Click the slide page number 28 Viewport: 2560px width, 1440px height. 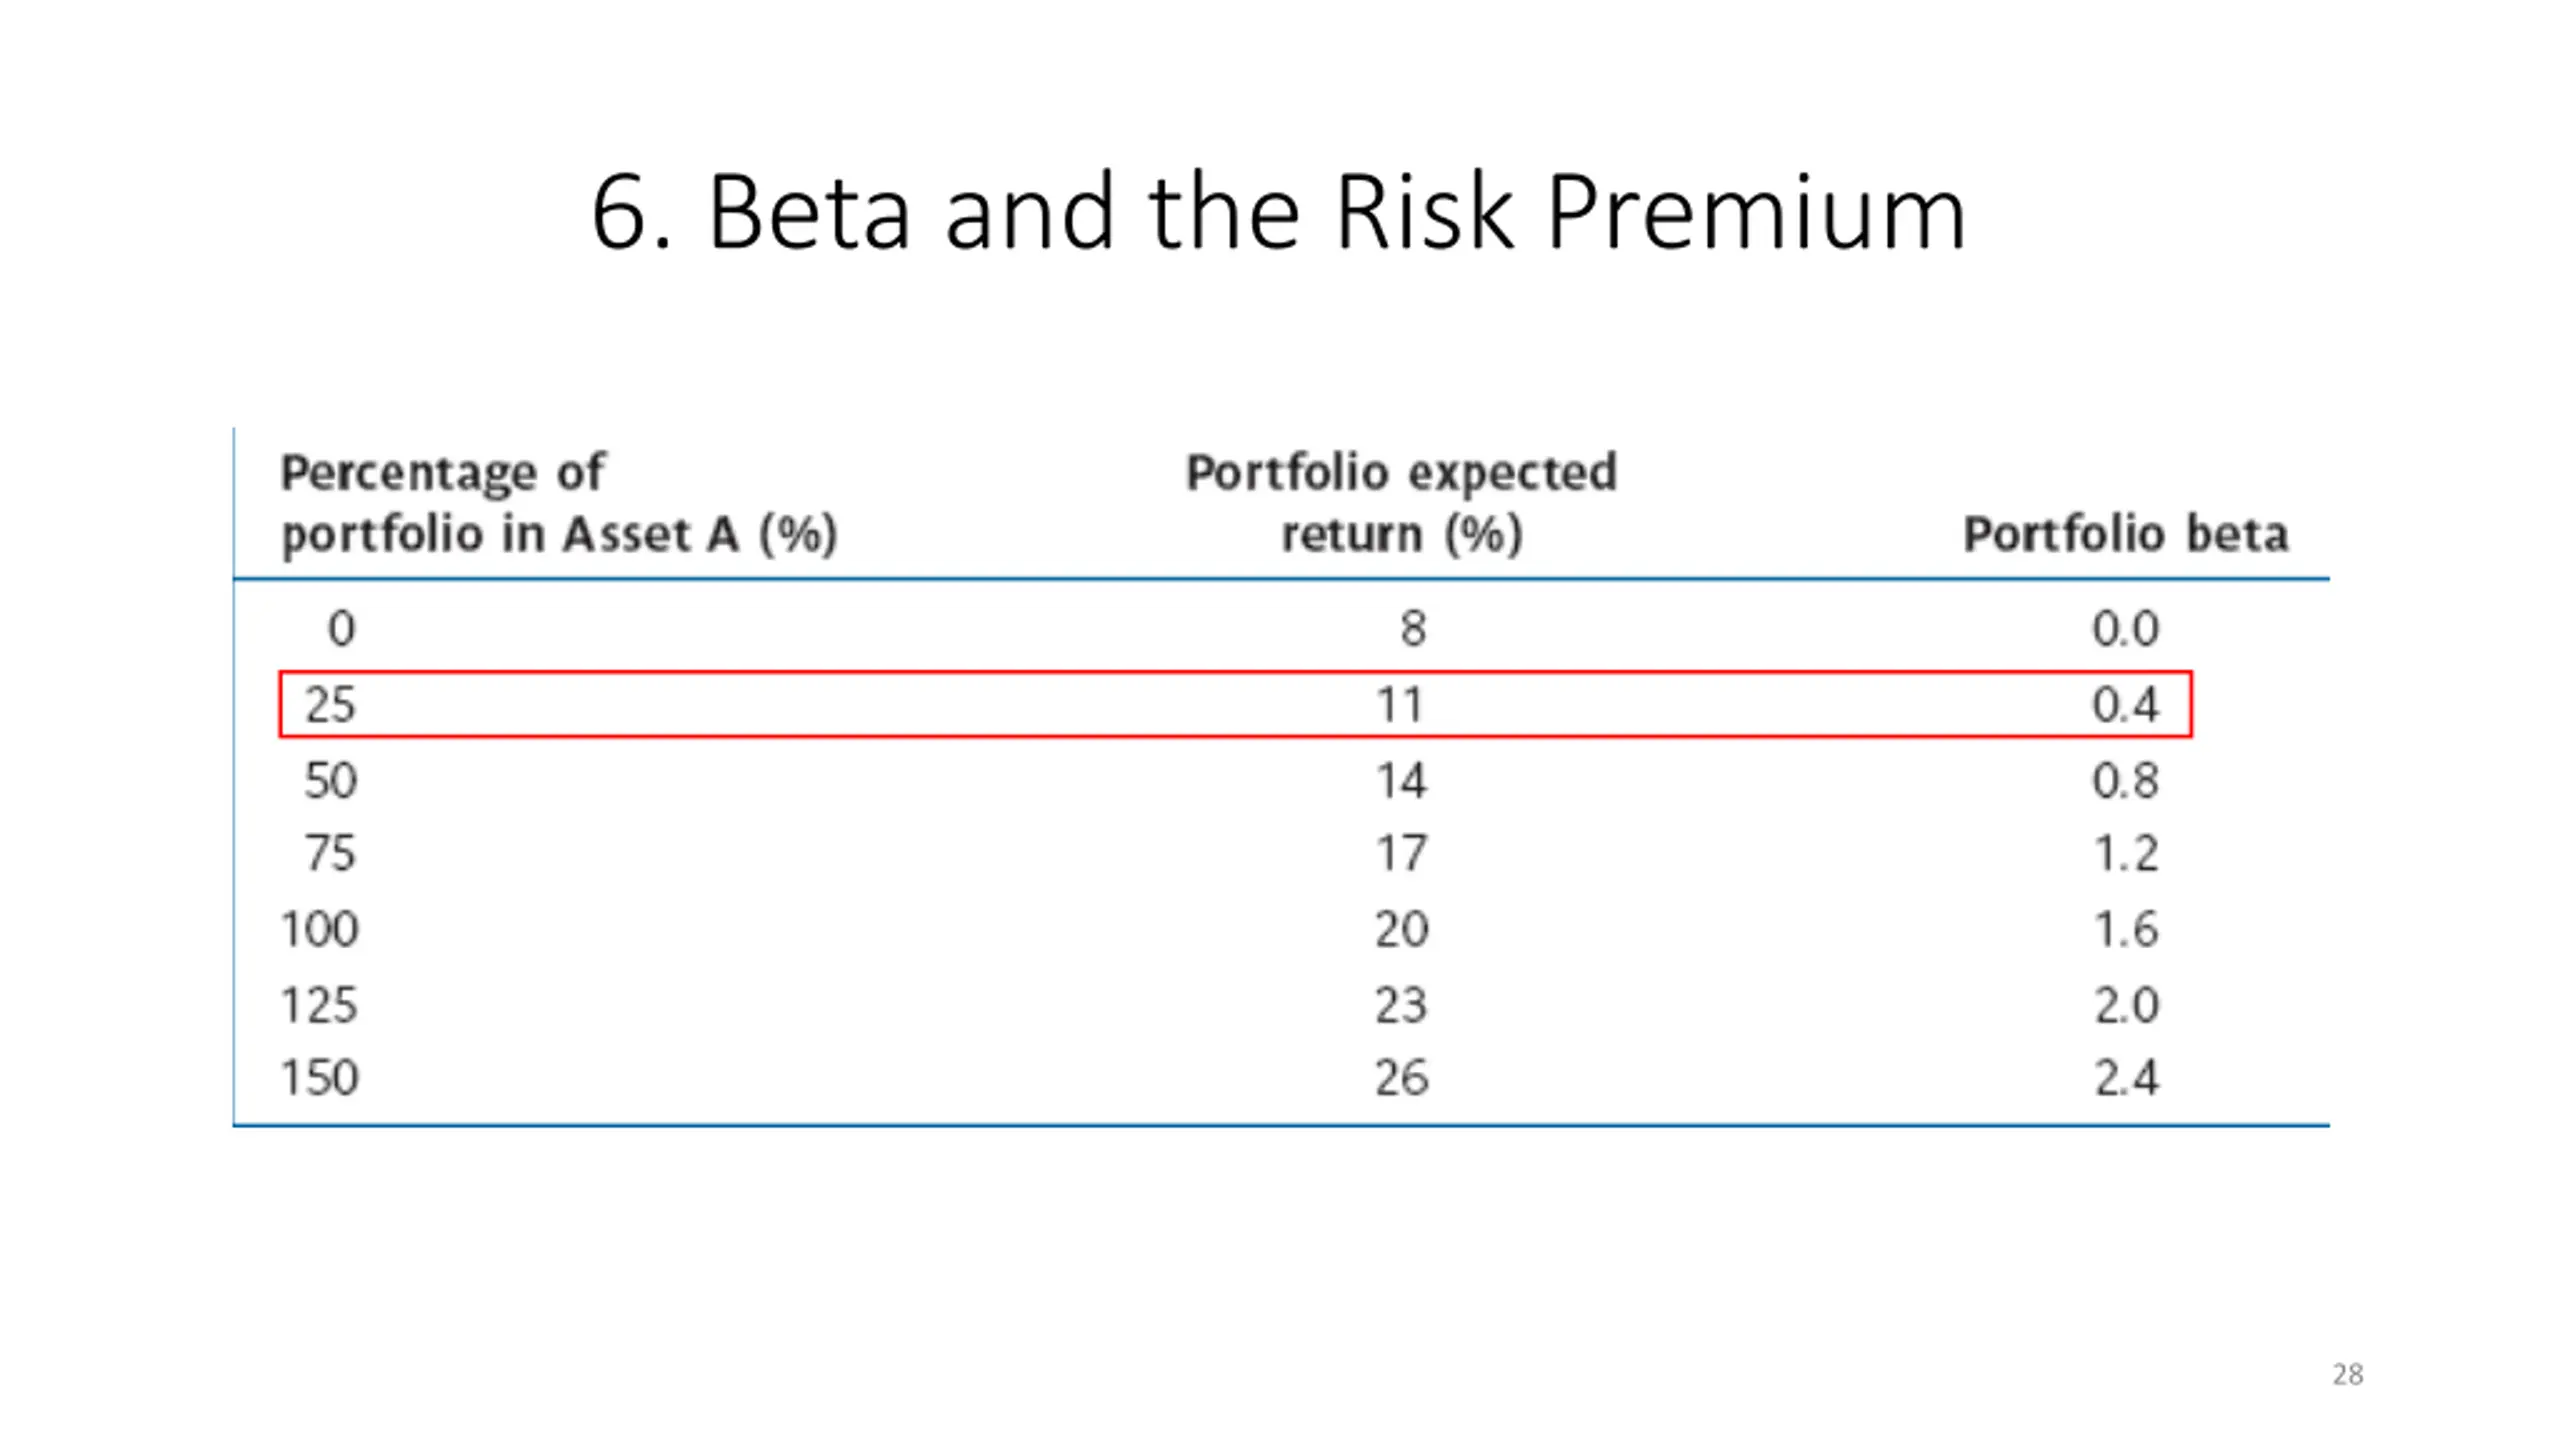point(2348,1374)
